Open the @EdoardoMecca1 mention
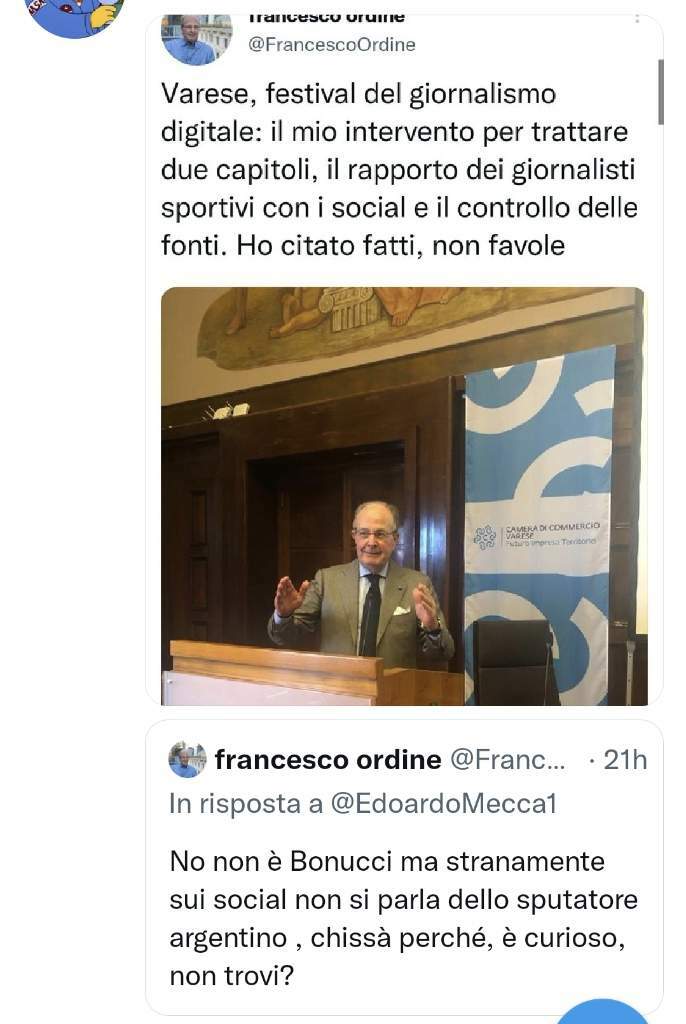Image resolution: width=686 pixels, height=1024 pixels. [x=443, y=803]
